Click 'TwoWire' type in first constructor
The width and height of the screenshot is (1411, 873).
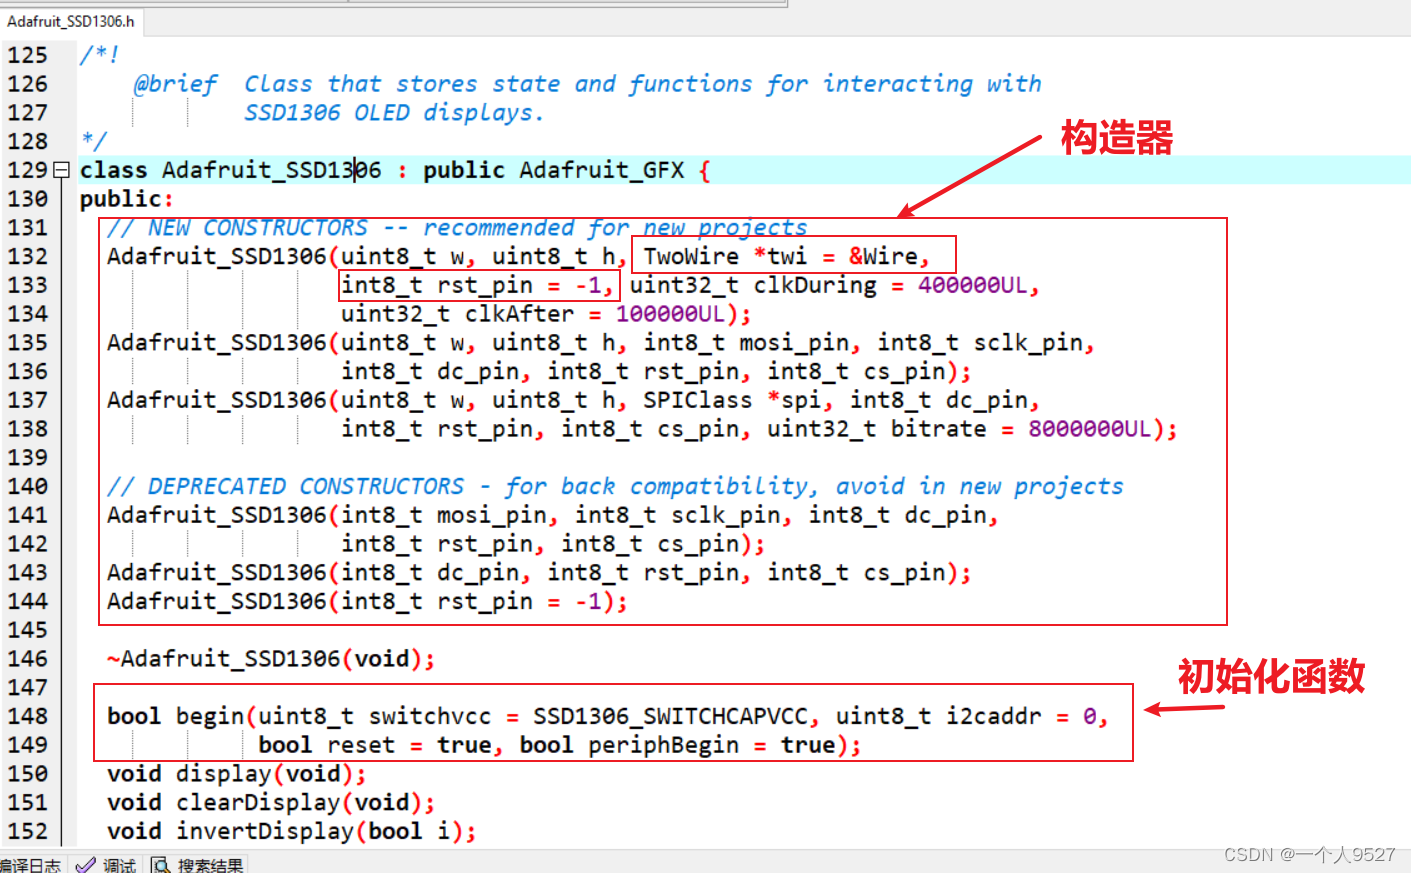[x=691, y=257]
